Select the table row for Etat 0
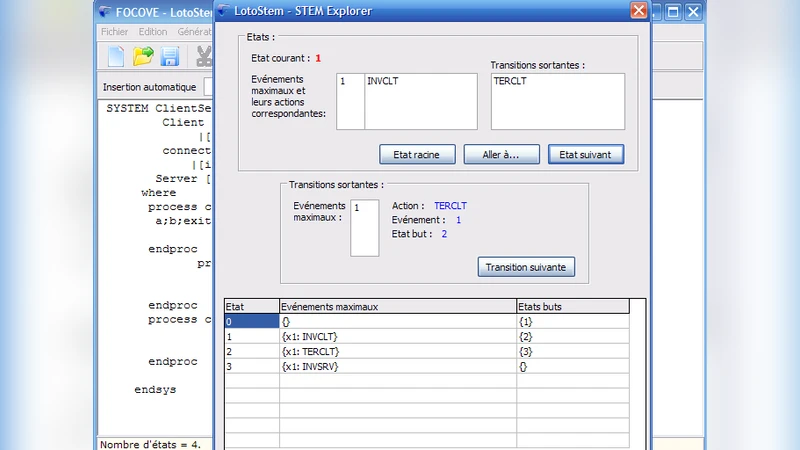Viewport: 800px width, 450px height. pos(251,322)
